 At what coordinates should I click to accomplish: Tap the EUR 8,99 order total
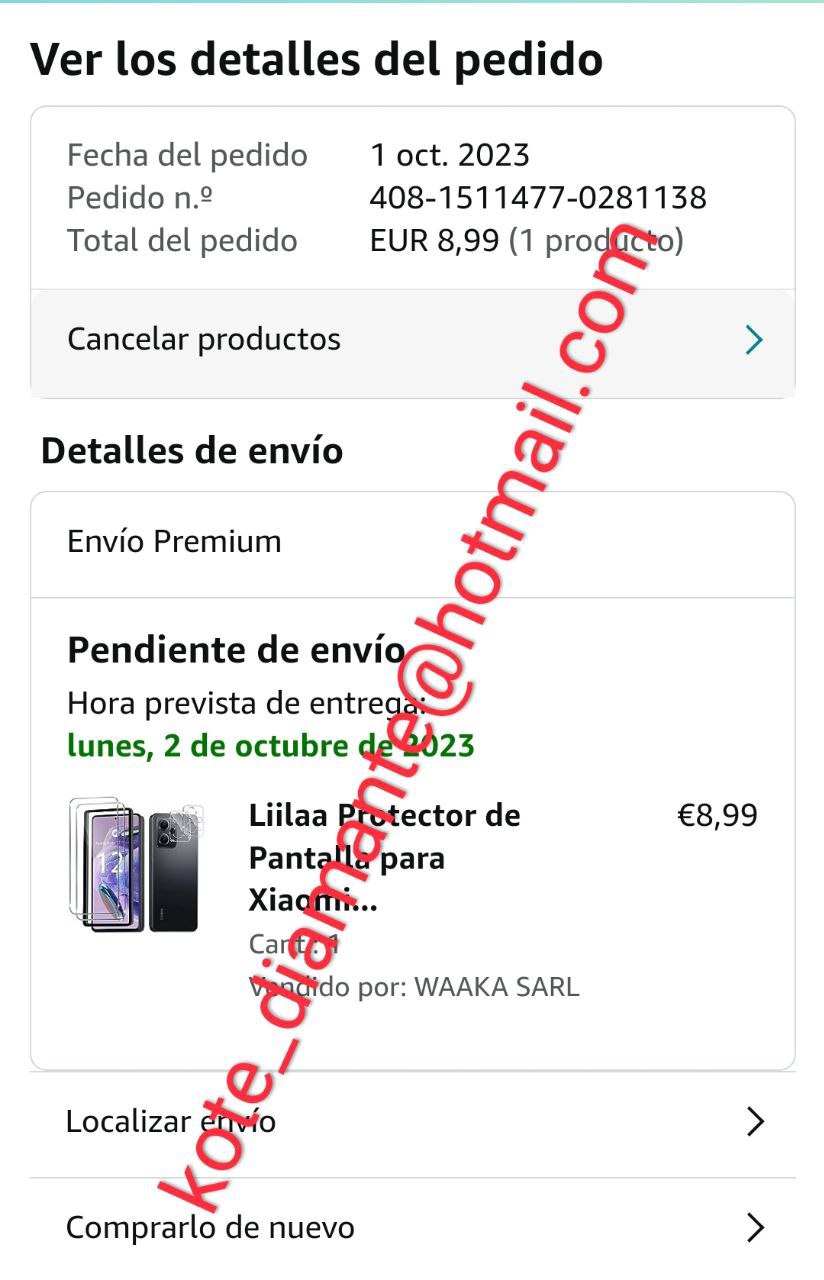[x=434, y=241]
